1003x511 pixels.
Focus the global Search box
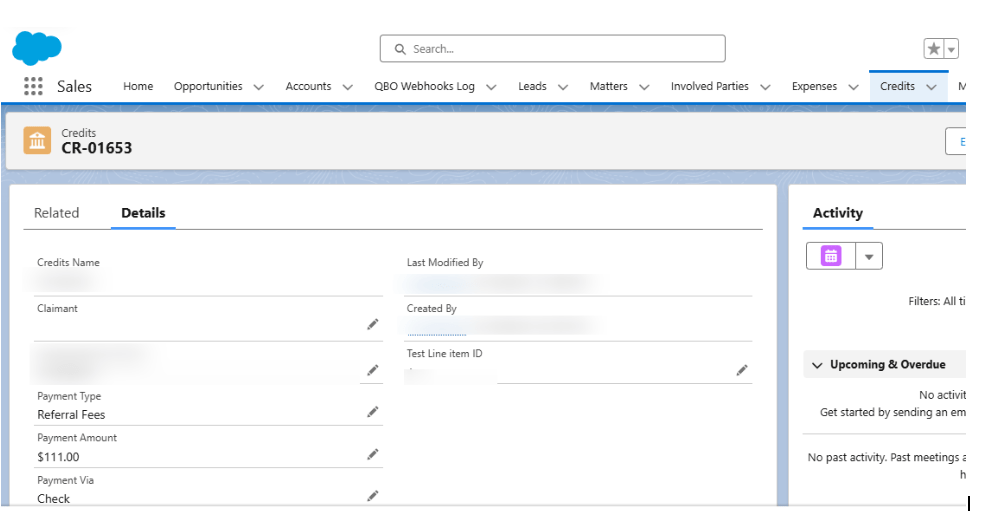(553, 49)
